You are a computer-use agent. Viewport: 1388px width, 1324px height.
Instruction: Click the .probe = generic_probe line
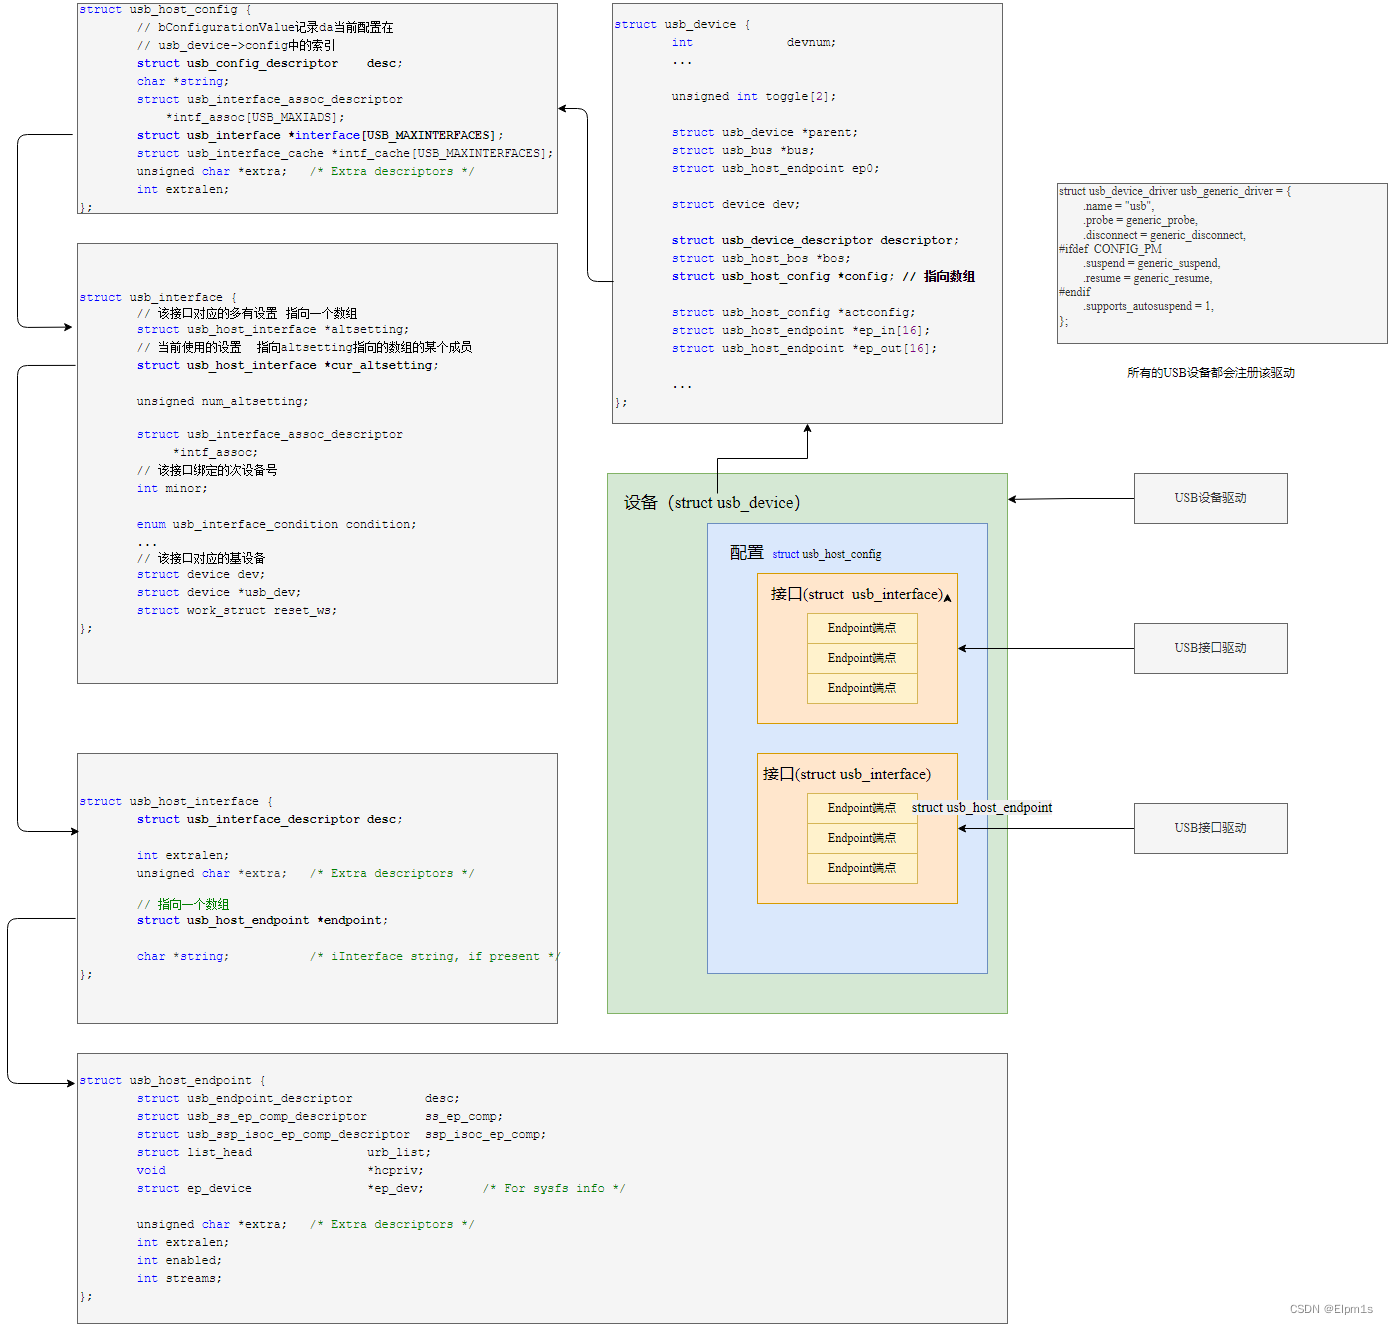click(1139, 220)
